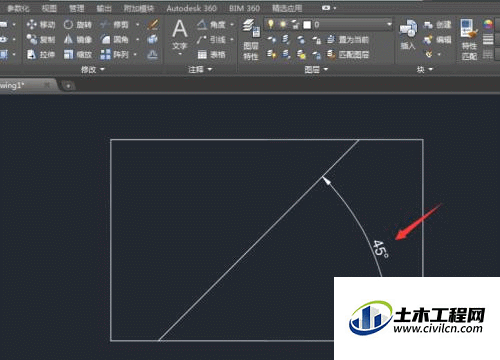Click Match Properties (特性匹配) button
The image size is (500, 360).
(x=469, y=40)
